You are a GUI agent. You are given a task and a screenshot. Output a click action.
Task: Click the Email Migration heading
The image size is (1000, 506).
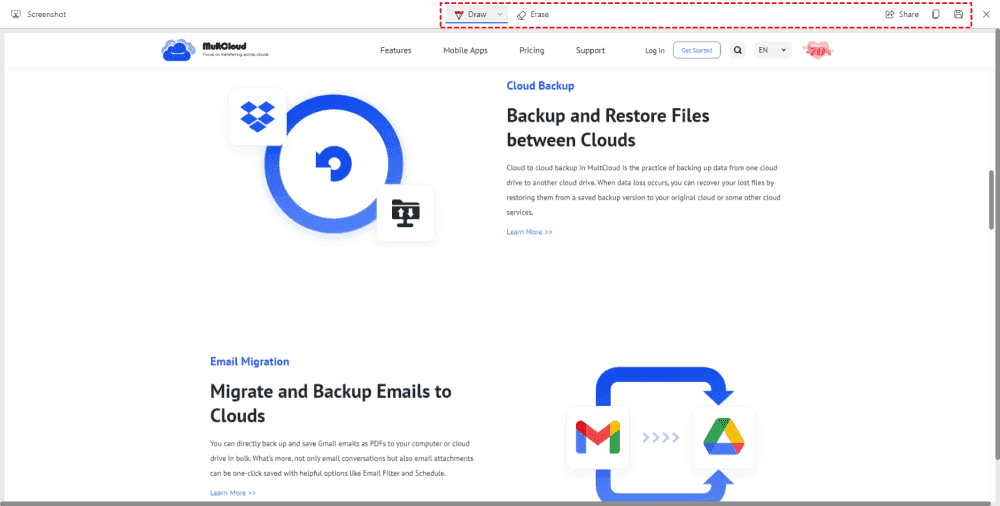249,362
